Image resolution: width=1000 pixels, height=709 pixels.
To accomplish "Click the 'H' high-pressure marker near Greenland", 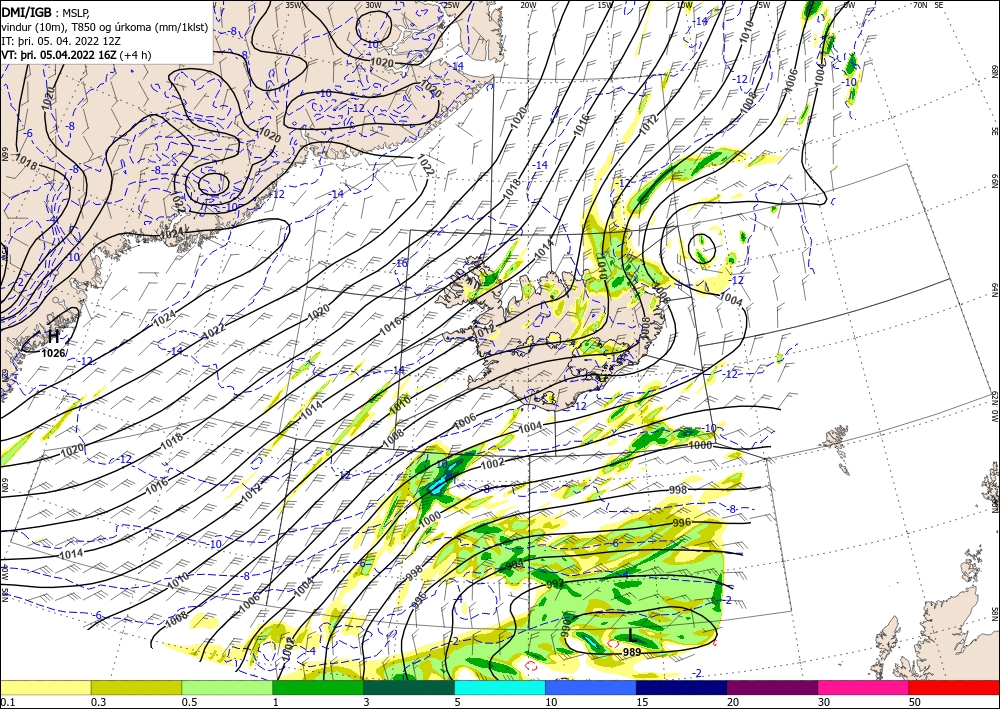I will pyautogui.click(x=54, y=337).
